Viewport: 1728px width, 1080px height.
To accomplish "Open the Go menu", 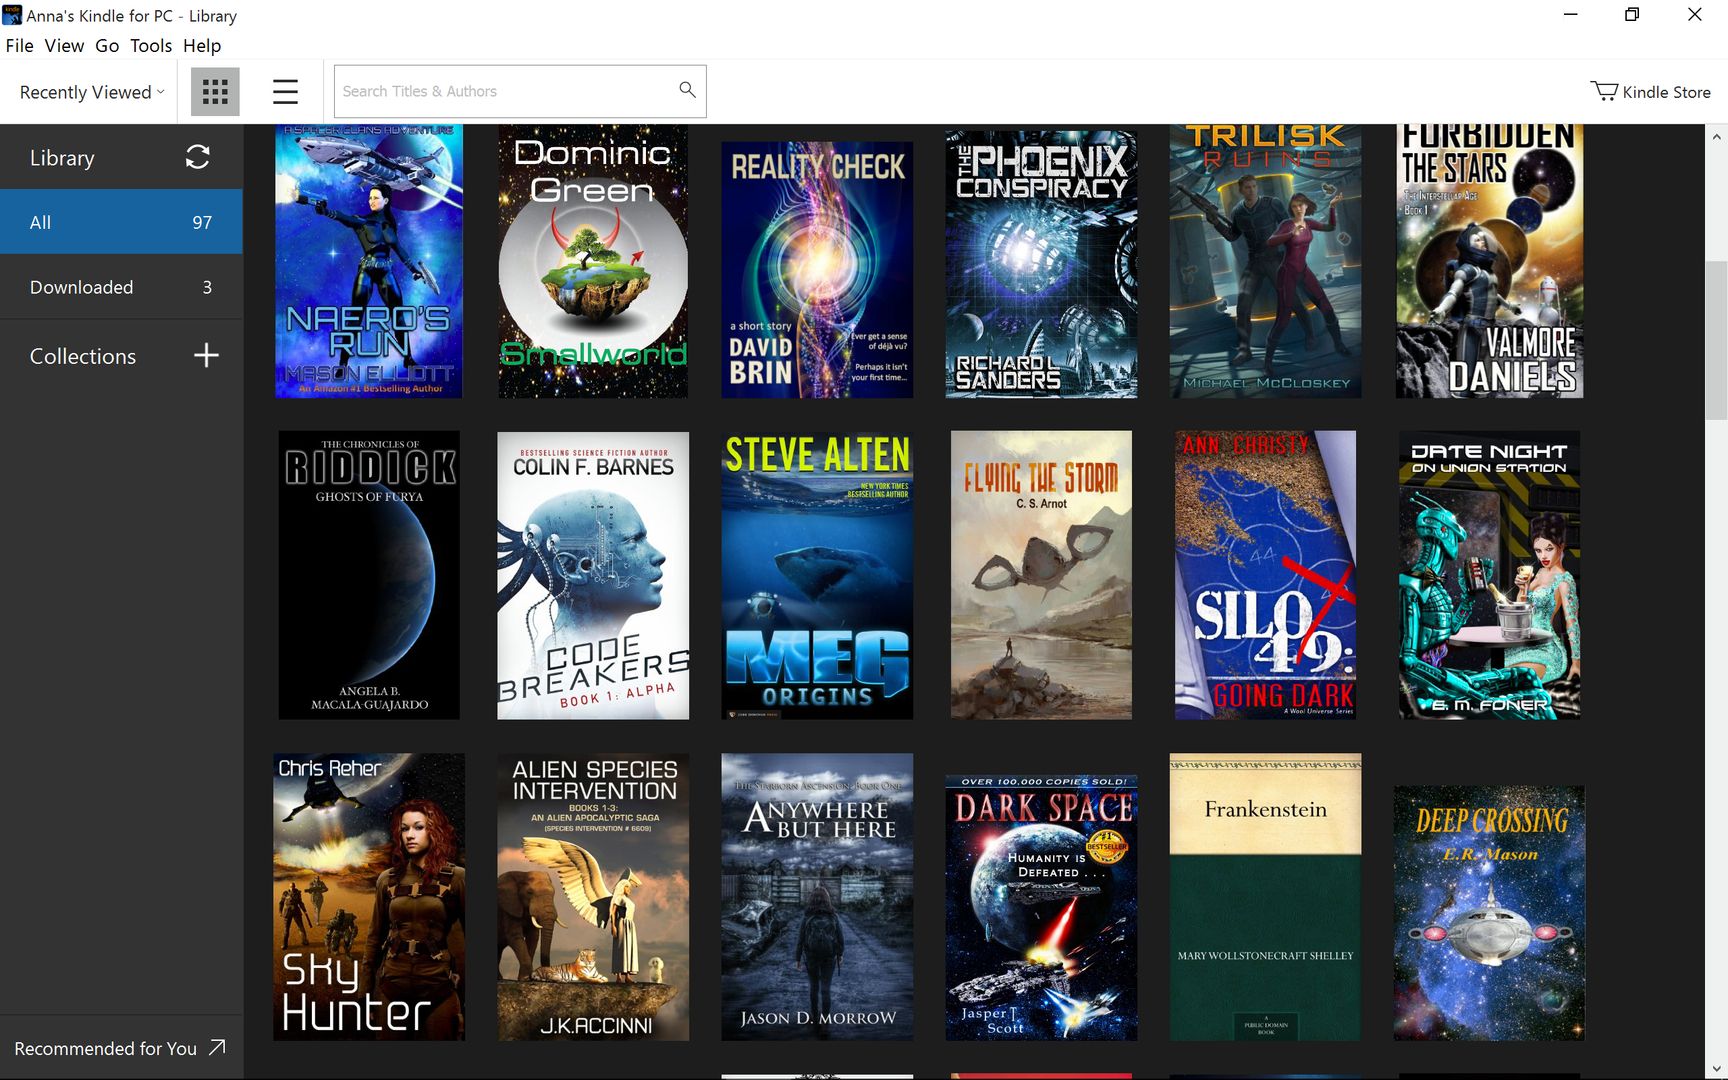I will pyautogui.click(x=107, y=45).
